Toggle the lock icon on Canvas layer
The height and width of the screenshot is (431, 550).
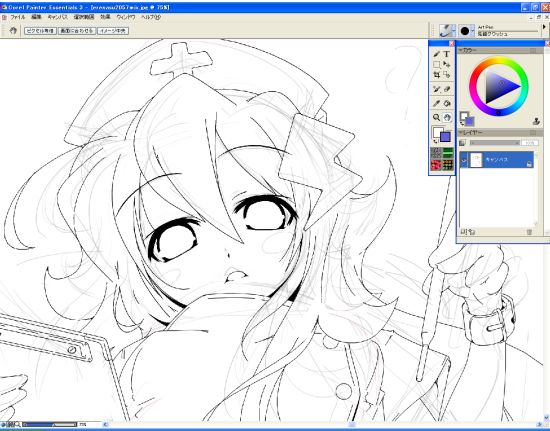529,164
